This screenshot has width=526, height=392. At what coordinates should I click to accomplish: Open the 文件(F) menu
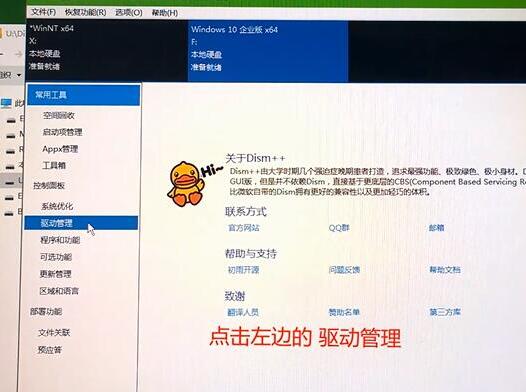pyautogui.click(x=43, y=12)
